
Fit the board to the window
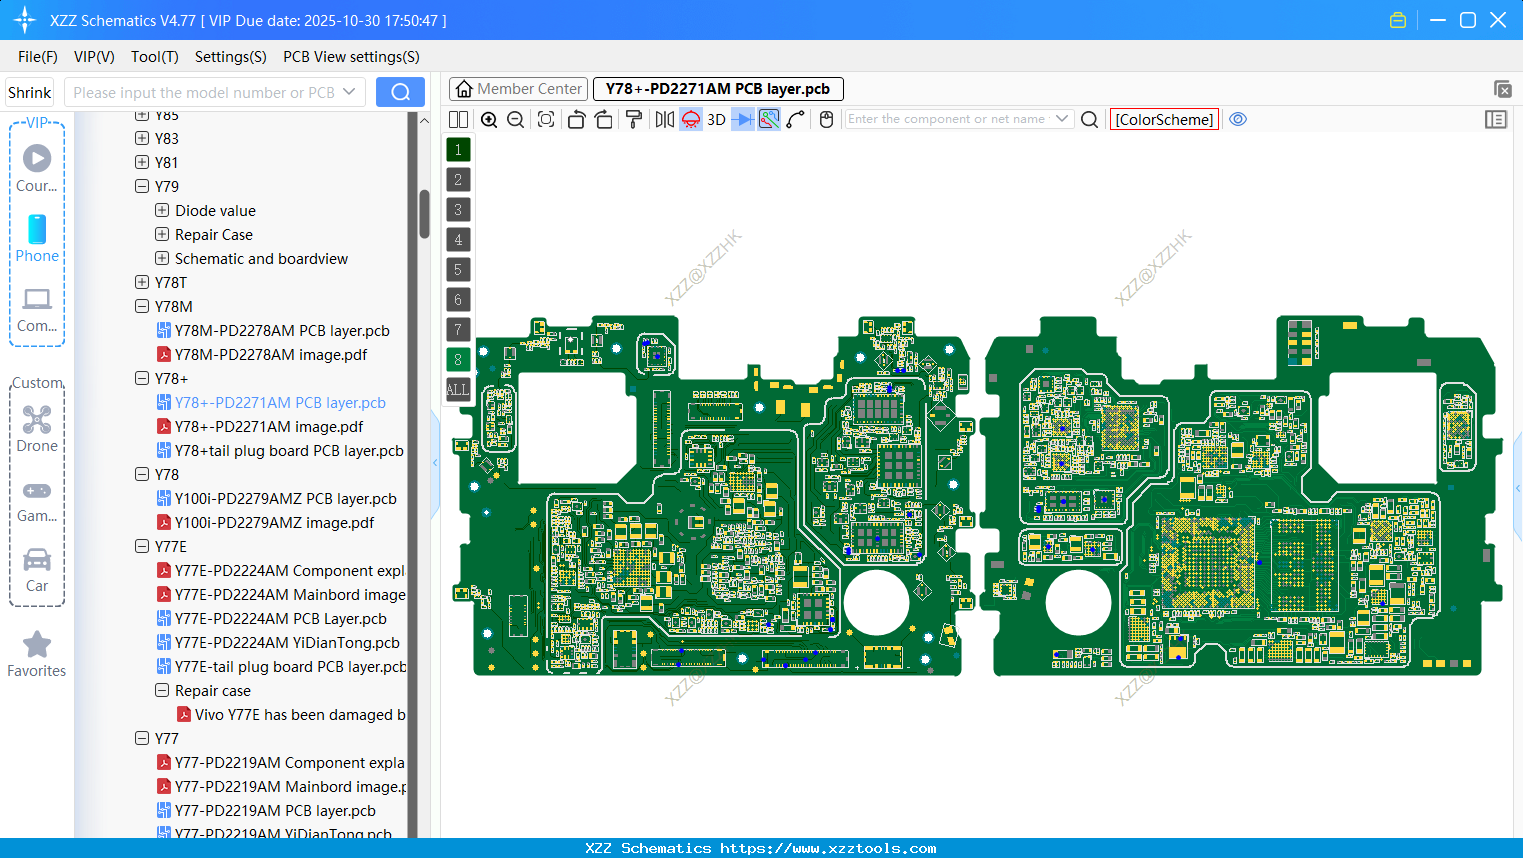pos(545,120)
